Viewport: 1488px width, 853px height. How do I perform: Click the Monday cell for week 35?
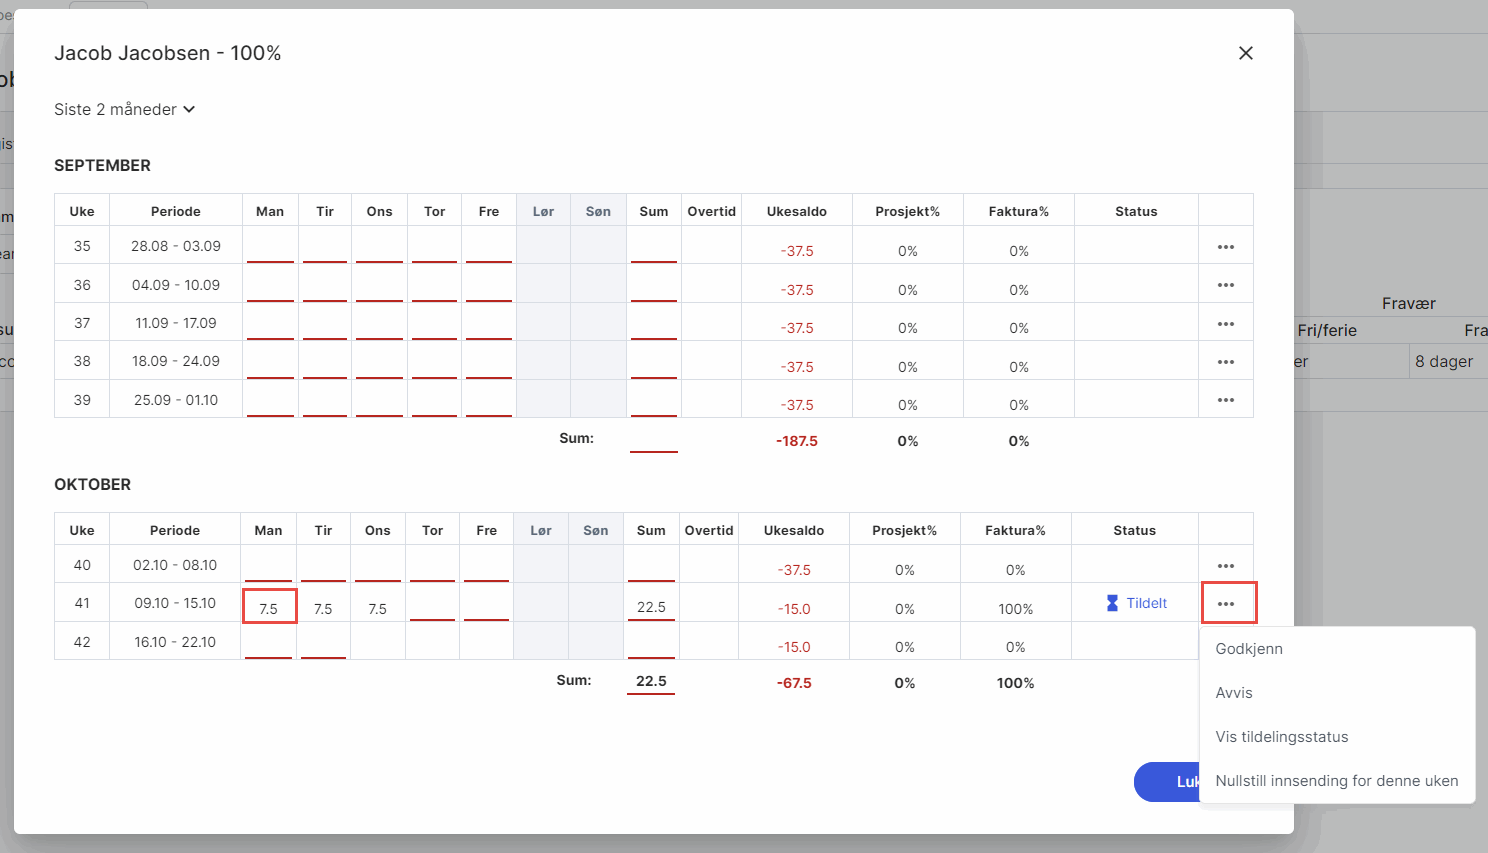pyautogui.click(x=270, y=246)
